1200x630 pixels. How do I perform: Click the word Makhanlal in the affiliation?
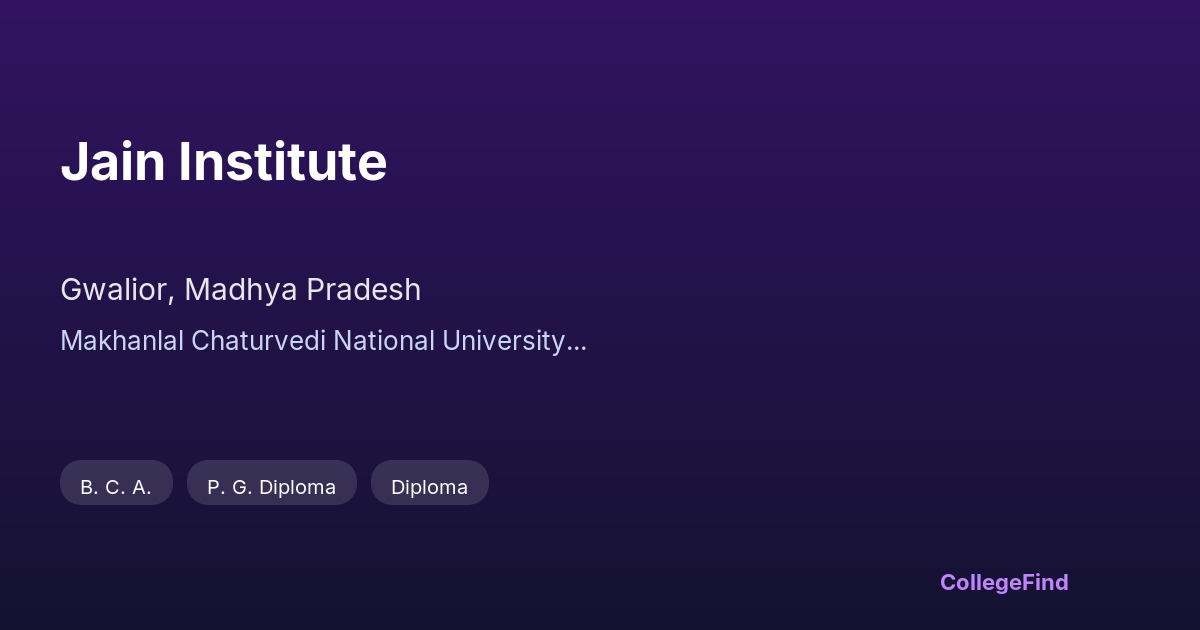pos(122,341)
